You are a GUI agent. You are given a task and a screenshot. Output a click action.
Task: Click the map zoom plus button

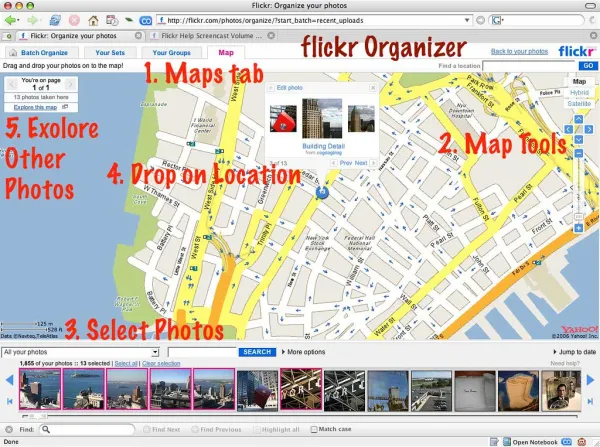coord(579,228)
